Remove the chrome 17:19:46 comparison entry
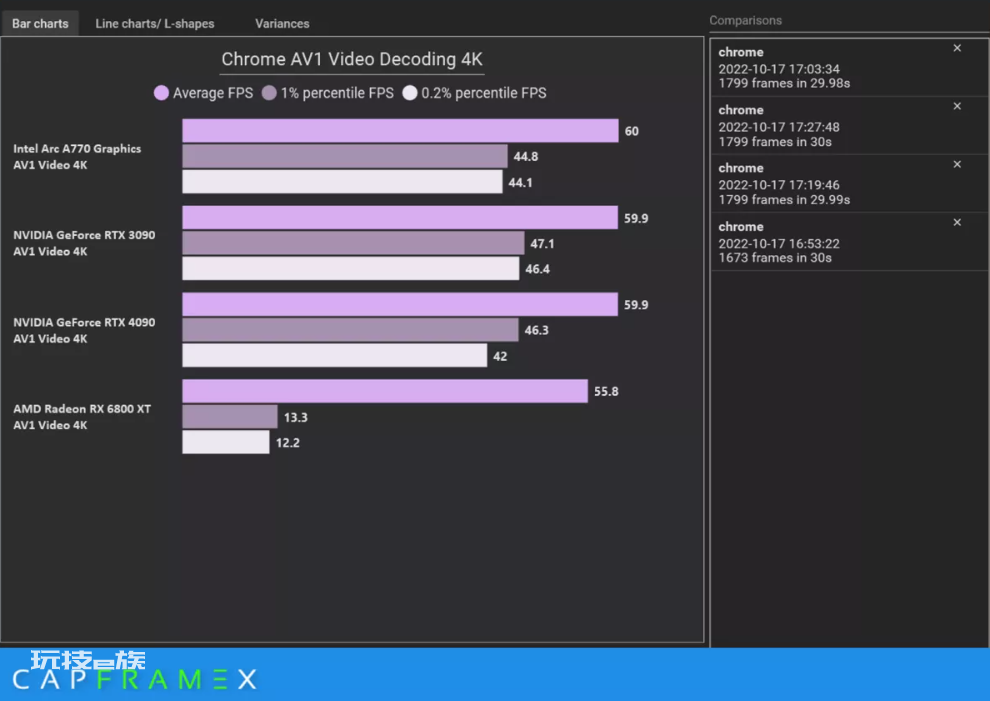The height and width of the screenshot is (701, 990). (957, 164)
